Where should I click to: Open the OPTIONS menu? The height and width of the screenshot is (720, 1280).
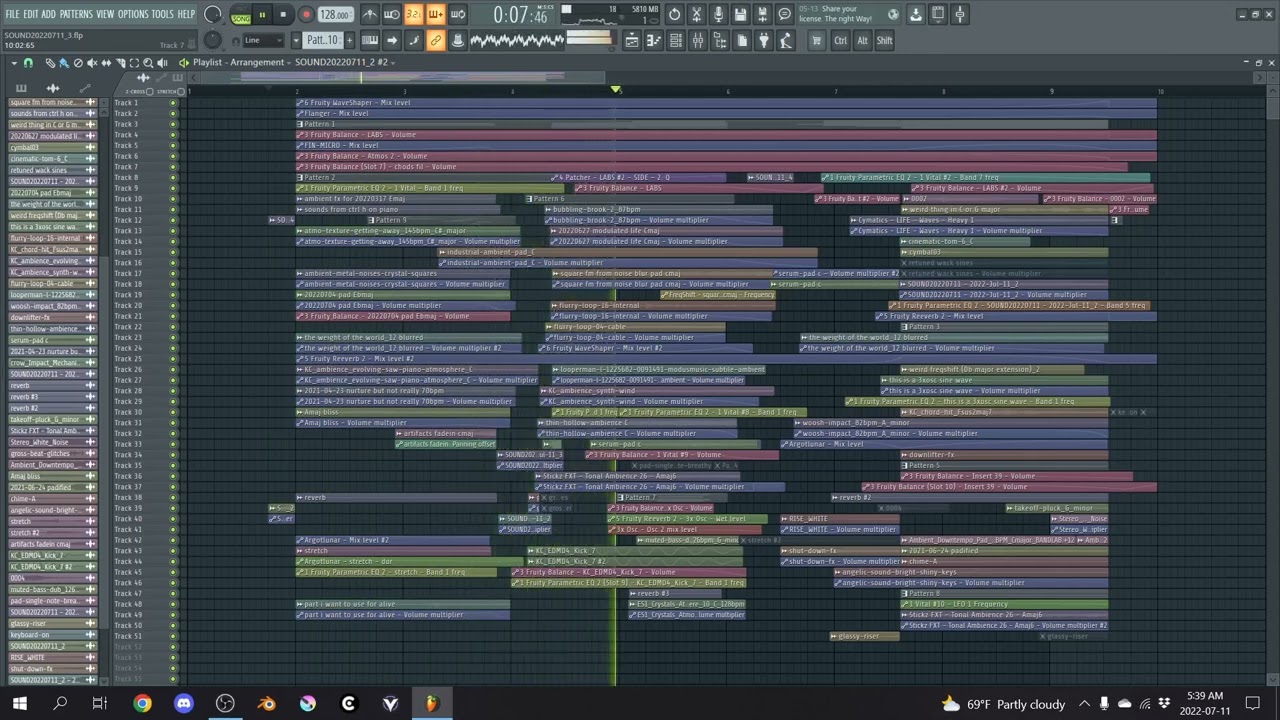(x=133, y=14)
